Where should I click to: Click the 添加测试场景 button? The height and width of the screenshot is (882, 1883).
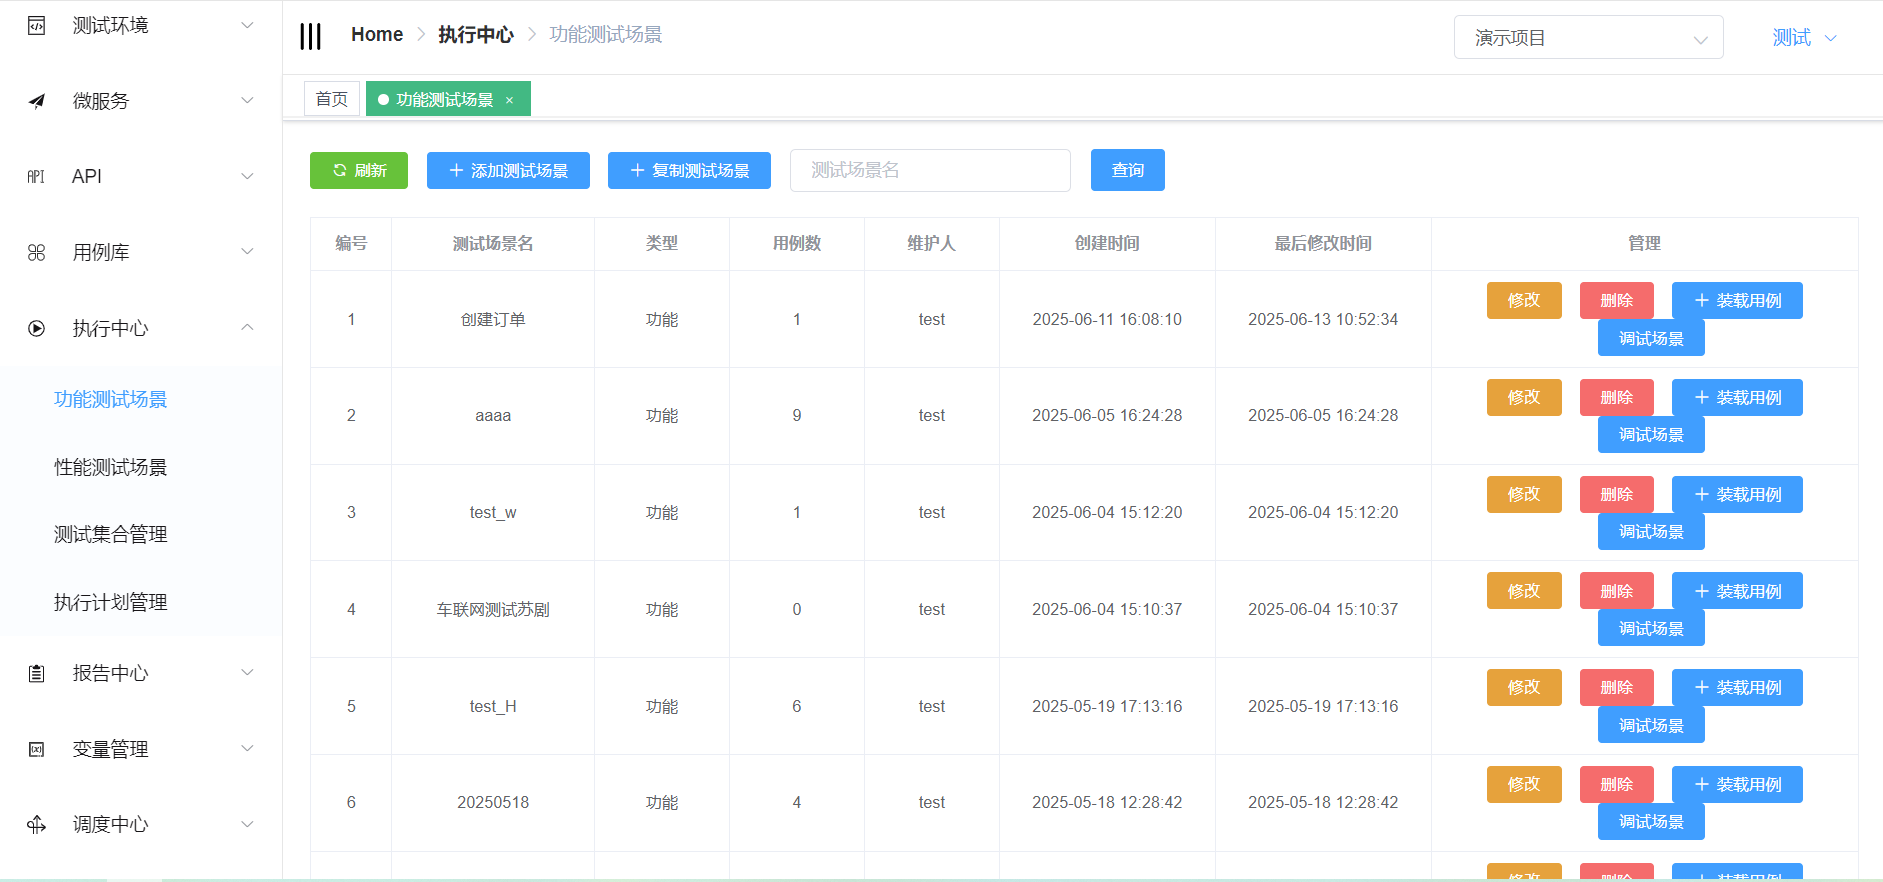coord(508,170)
